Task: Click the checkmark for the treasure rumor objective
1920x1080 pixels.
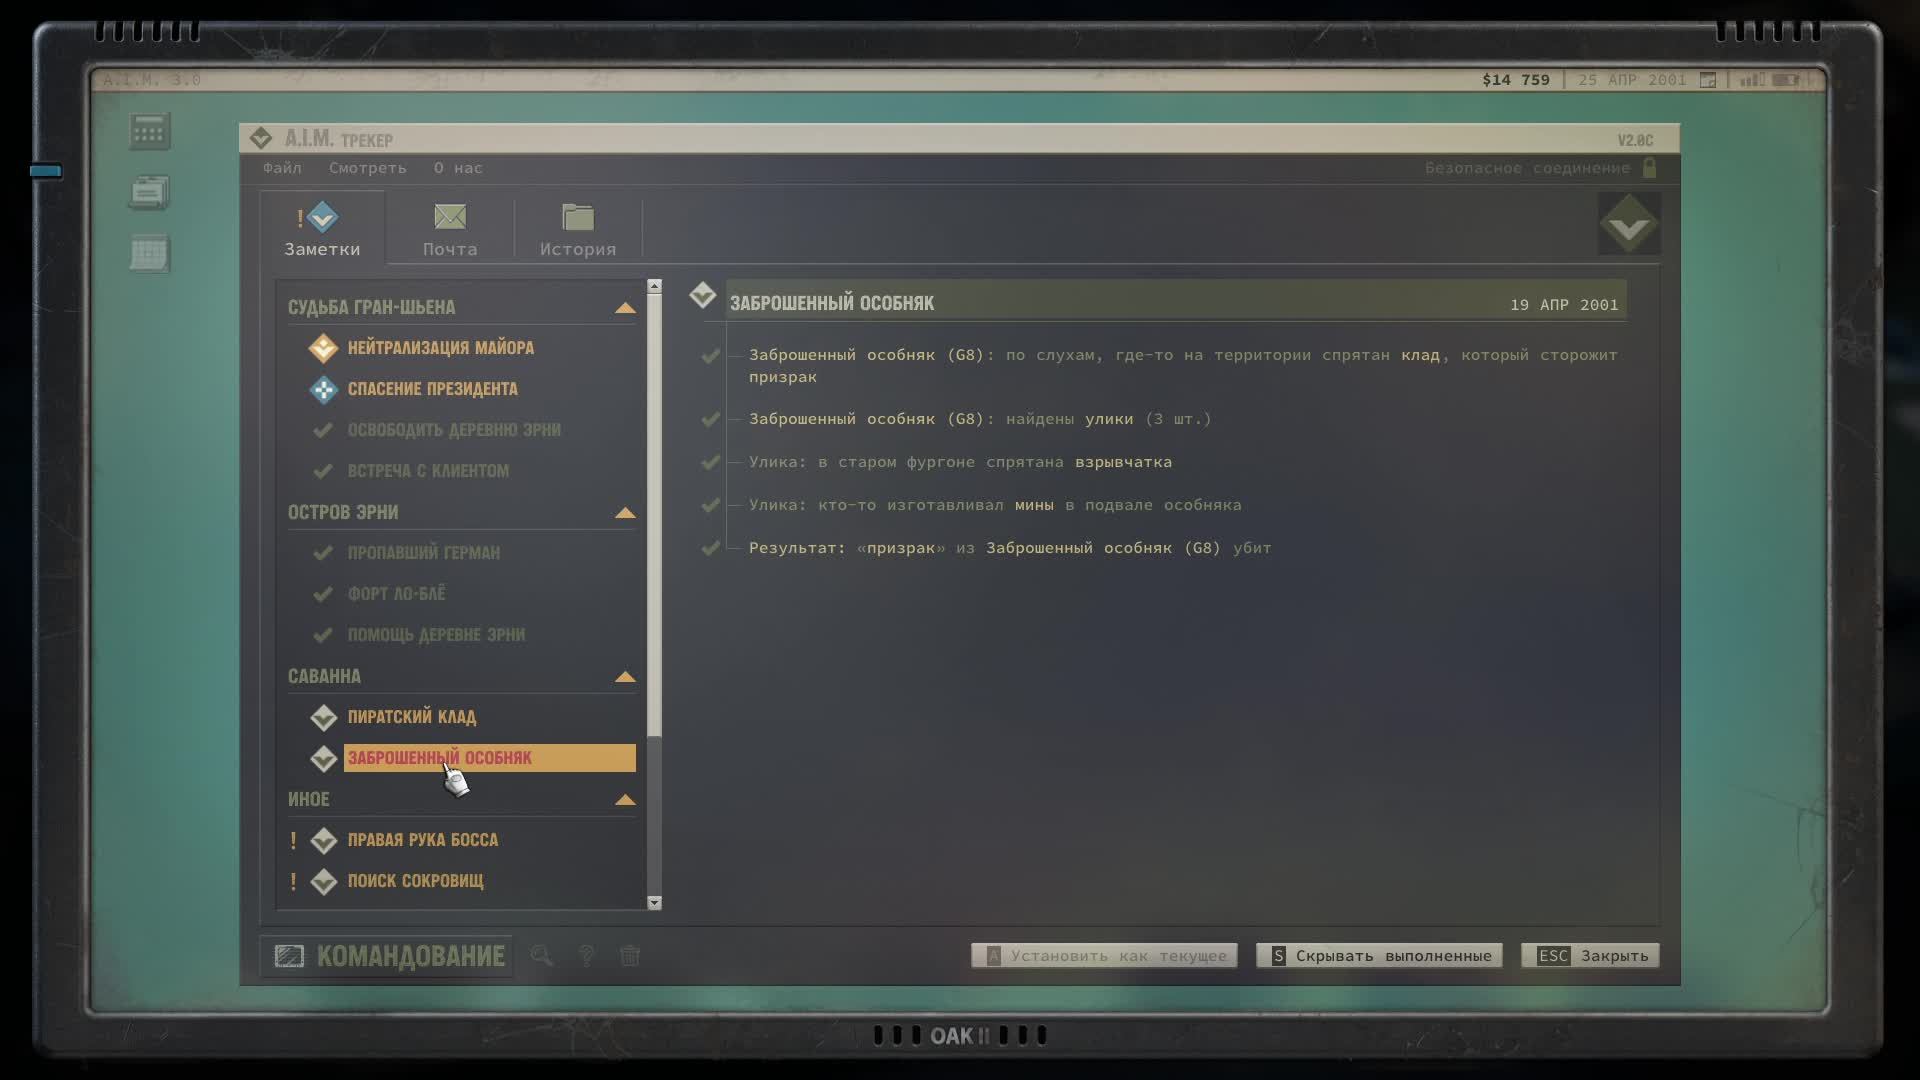Action: 710,355
